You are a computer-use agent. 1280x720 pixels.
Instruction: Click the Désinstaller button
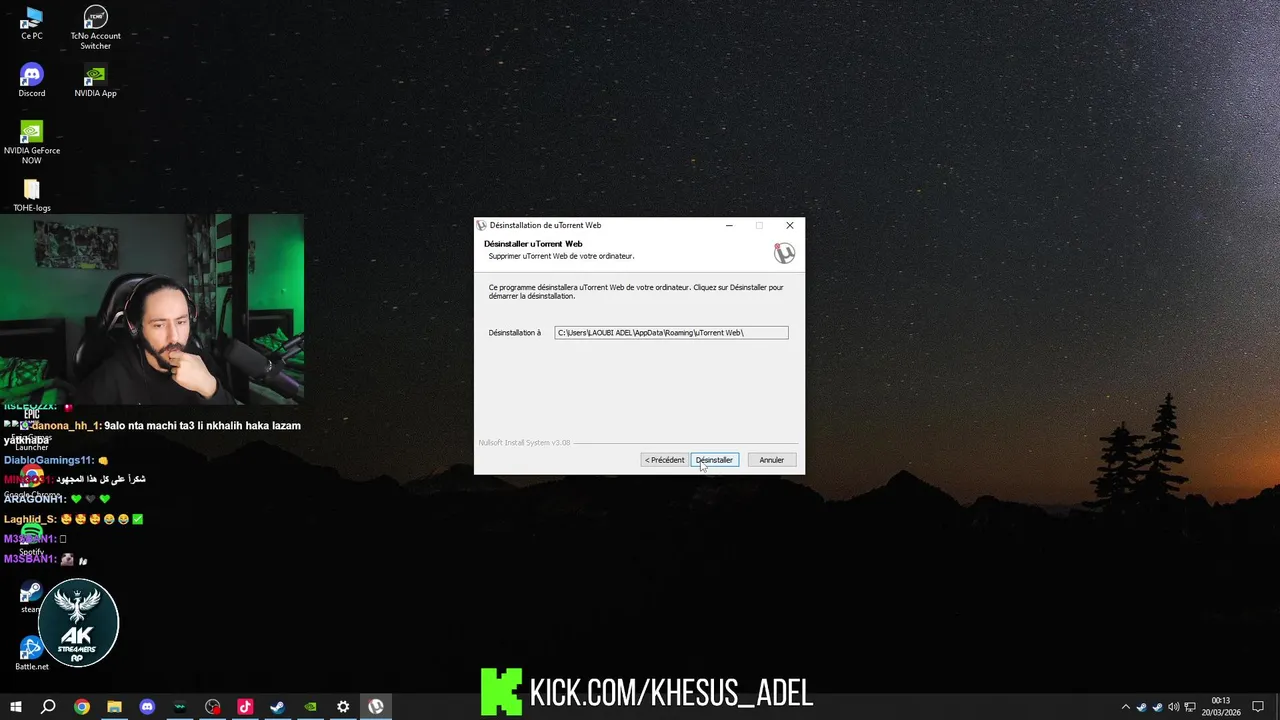coord(714,460)
